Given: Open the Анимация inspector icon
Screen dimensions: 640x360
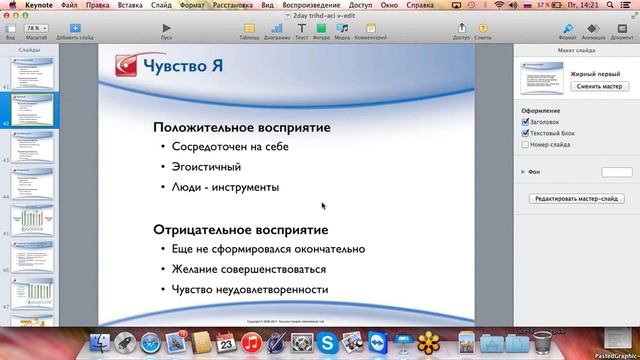Looking at the screenshot, I should tap(593, 28).
